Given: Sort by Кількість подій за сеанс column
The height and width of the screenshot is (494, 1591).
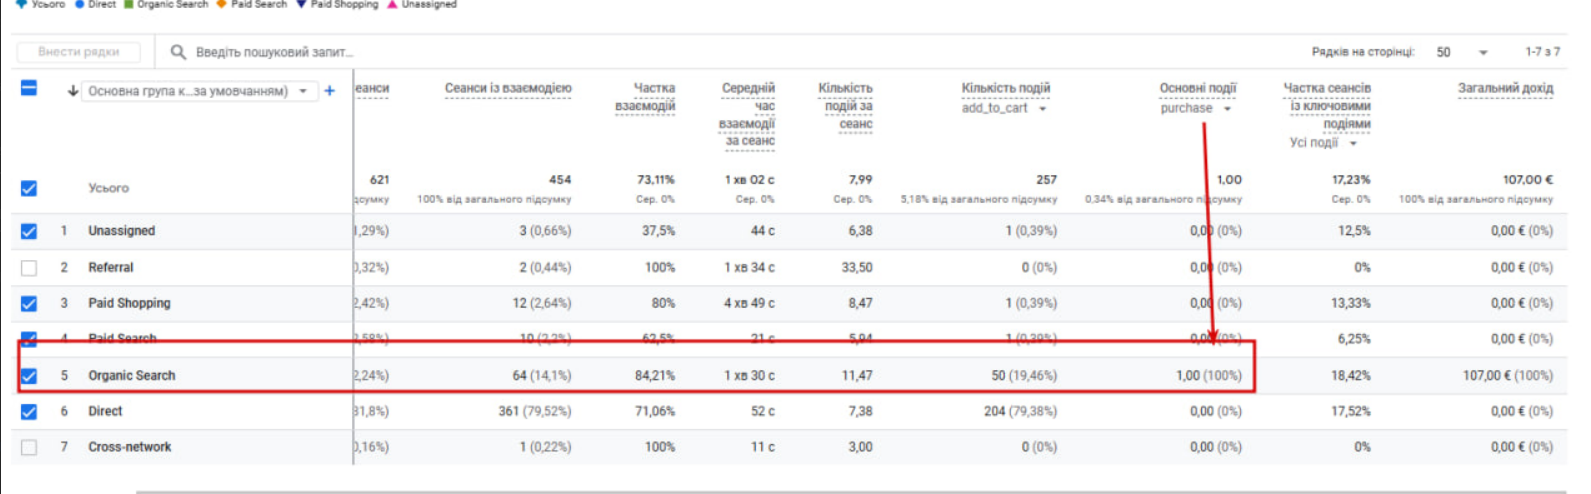Looking at the screenshot, I should (x=846, y=106).
